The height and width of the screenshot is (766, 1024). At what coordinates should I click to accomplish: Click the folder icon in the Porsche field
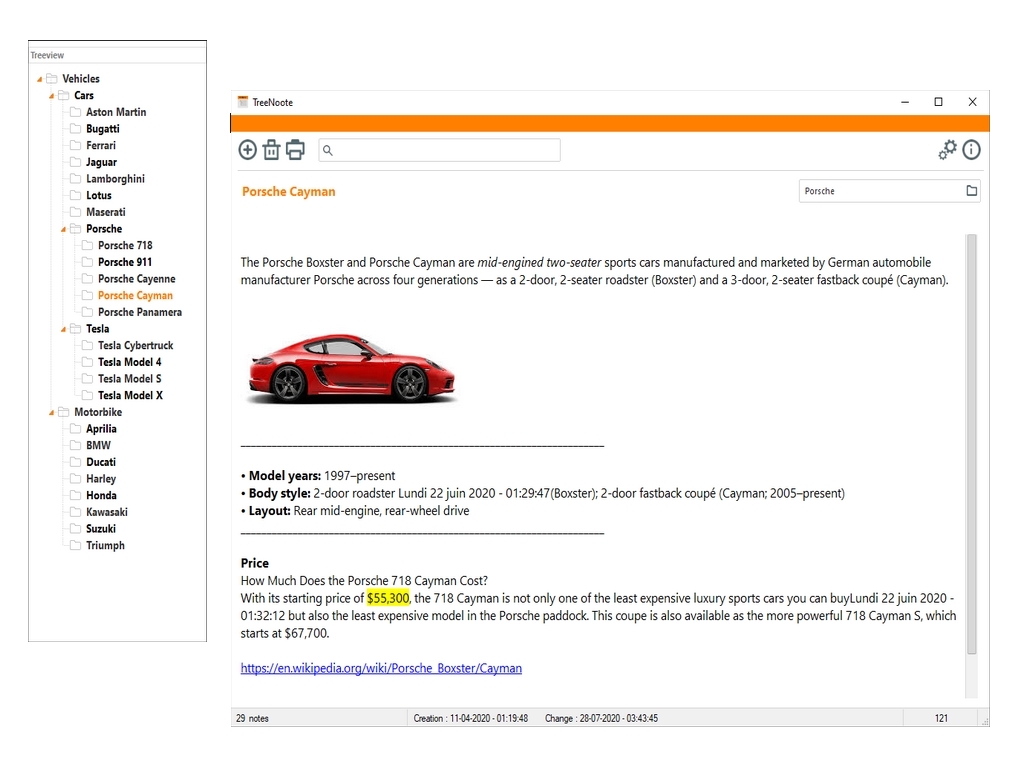(x=972, y=191)
